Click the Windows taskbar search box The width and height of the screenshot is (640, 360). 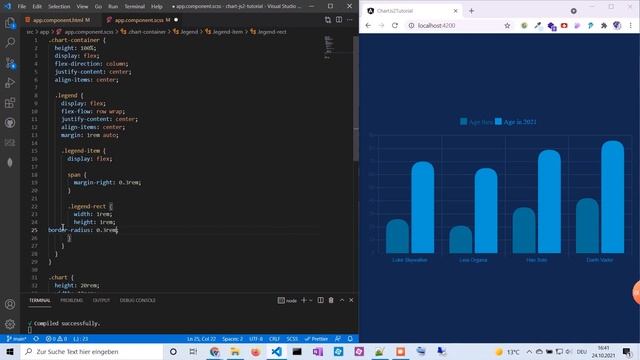coord(92,351)
